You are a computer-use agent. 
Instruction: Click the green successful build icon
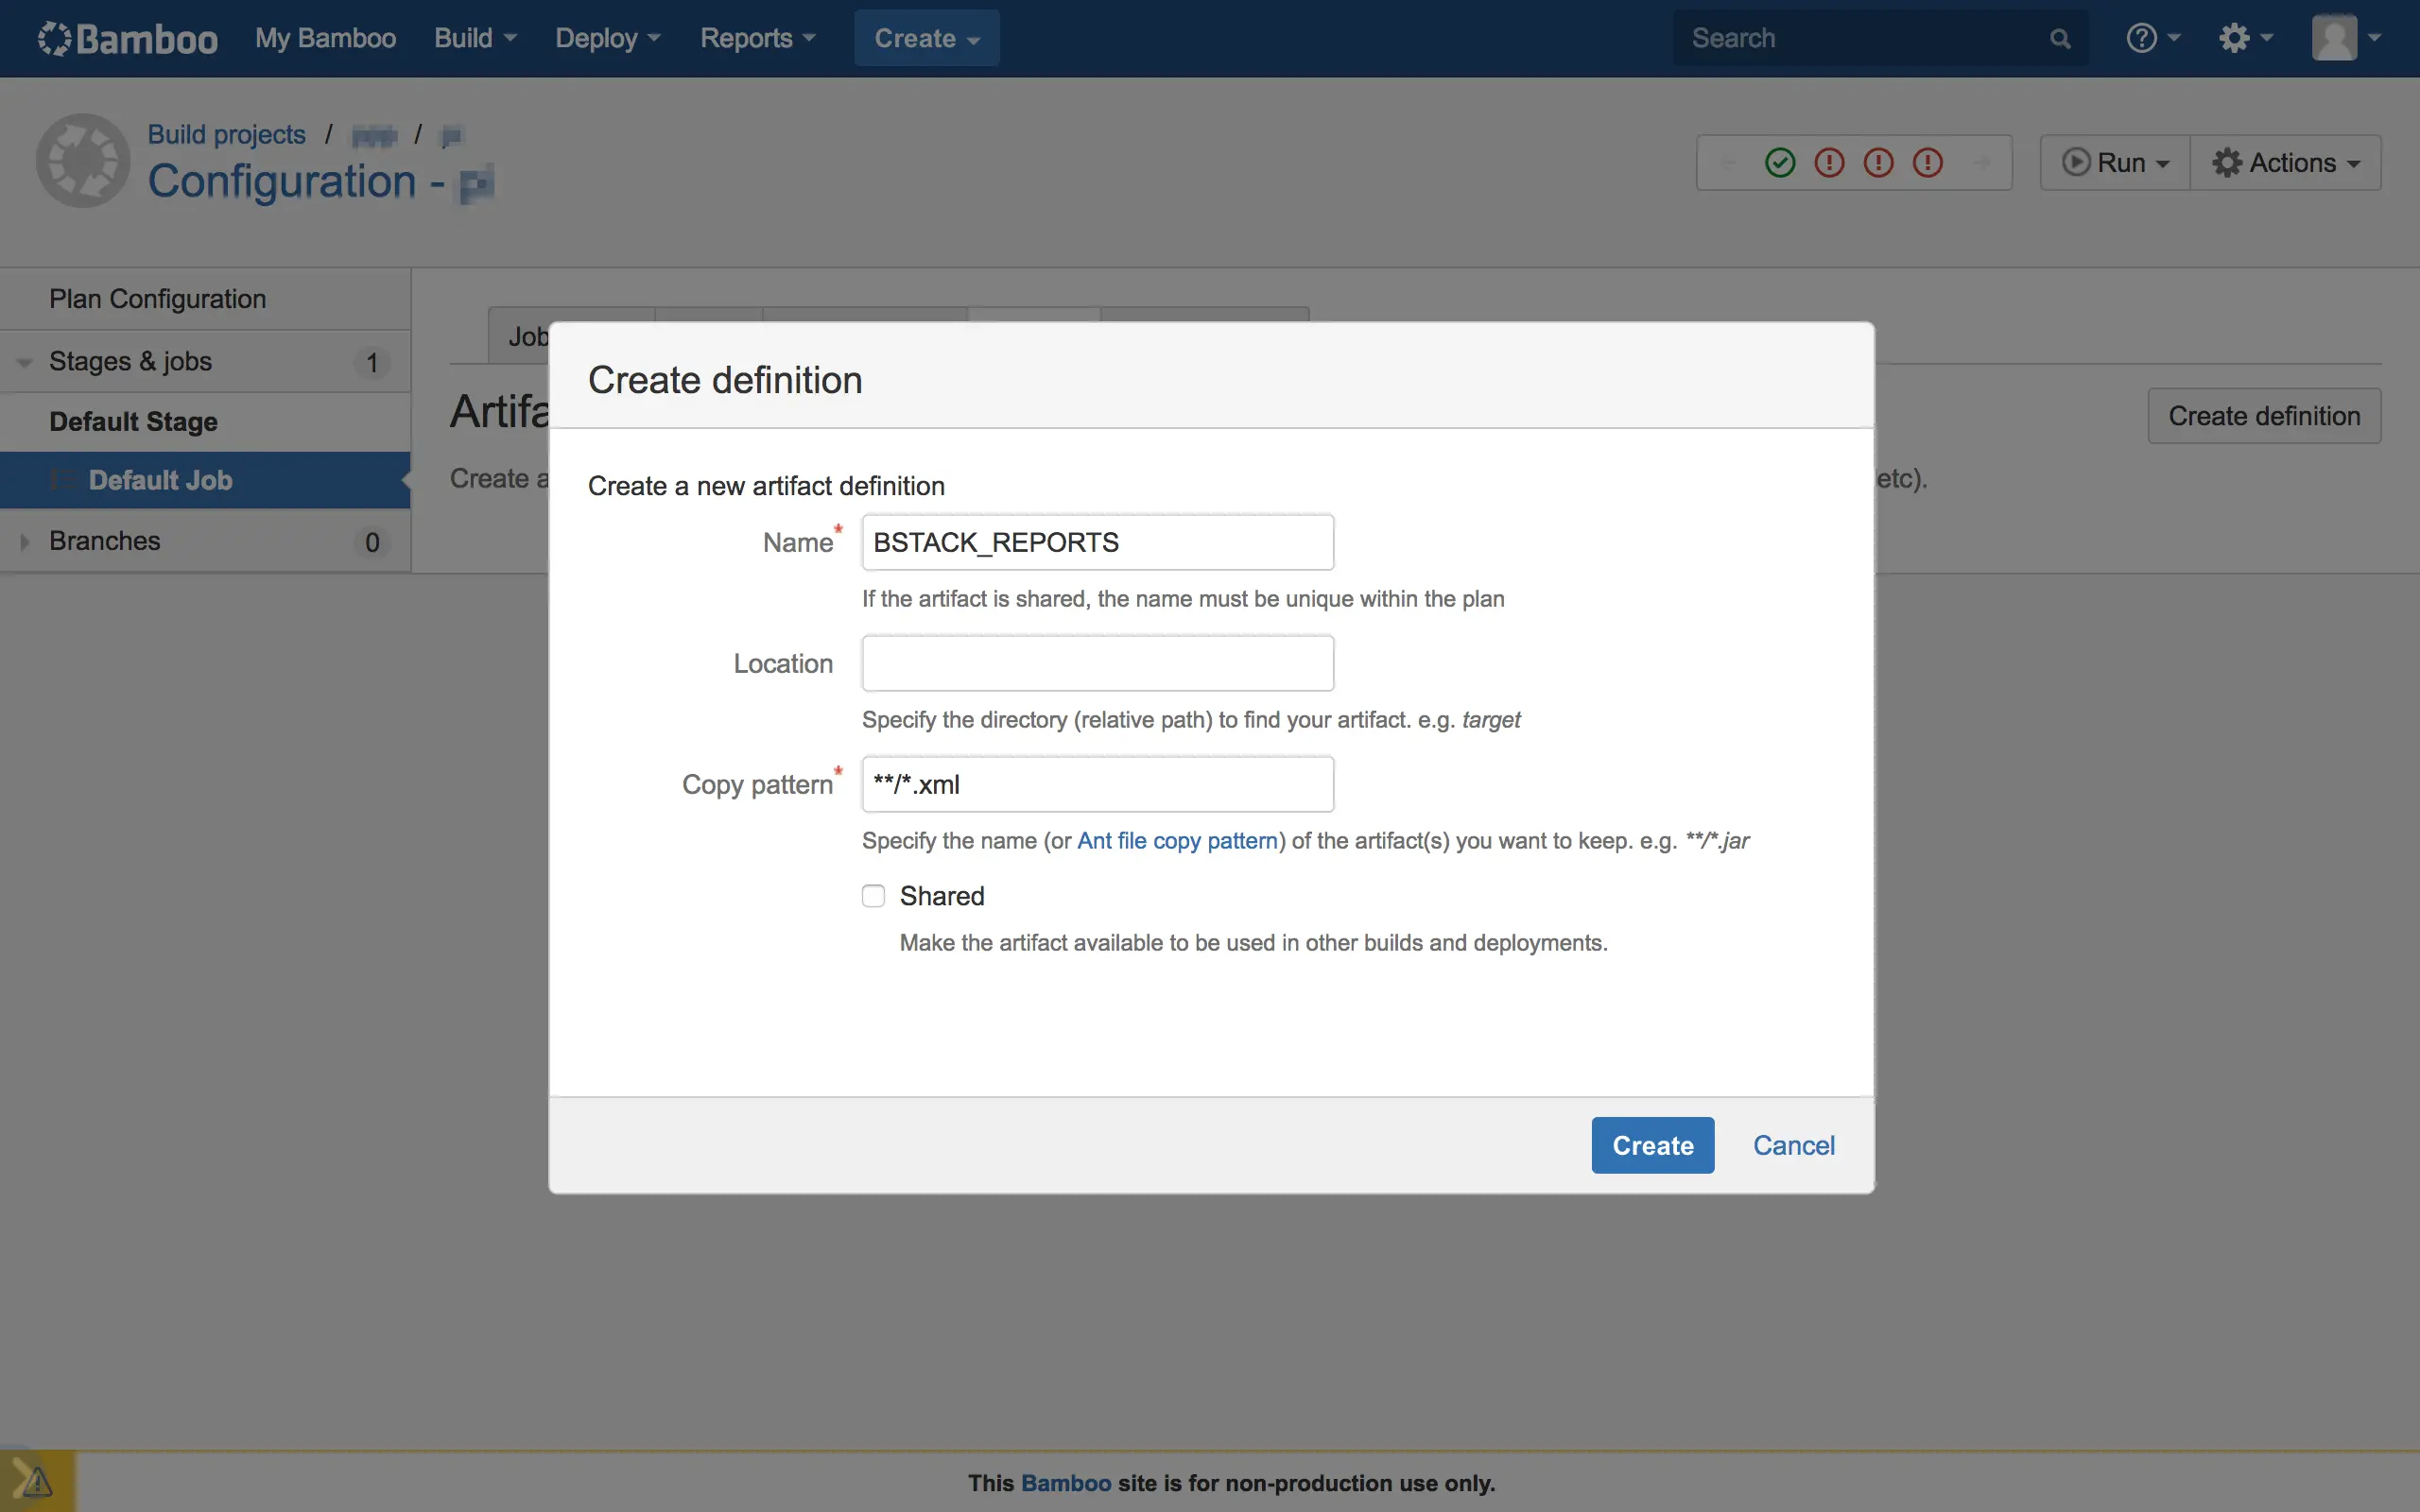(1780, 162)
